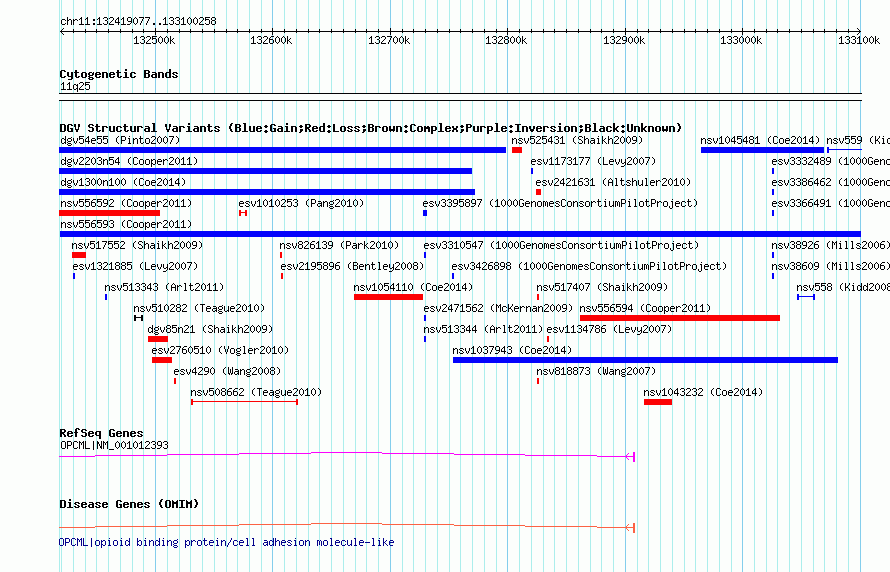890x572 pixels.
Task: Click the dgv85n21 (Shaikh2009) red bar
Action: (158, 339)
